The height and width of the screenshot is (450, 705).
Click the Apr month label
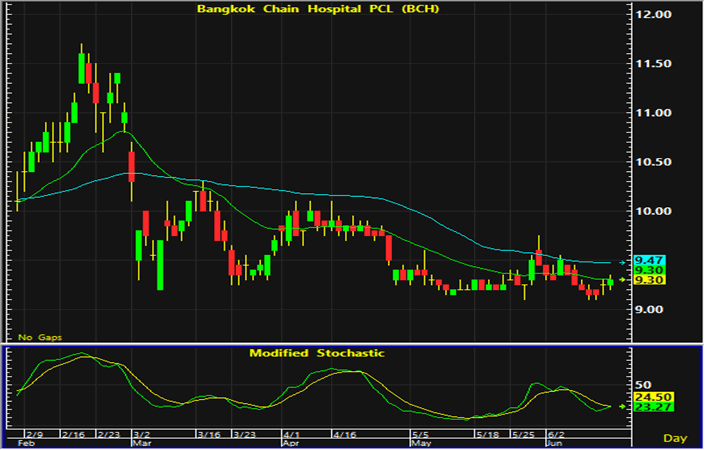pos(290,443)
